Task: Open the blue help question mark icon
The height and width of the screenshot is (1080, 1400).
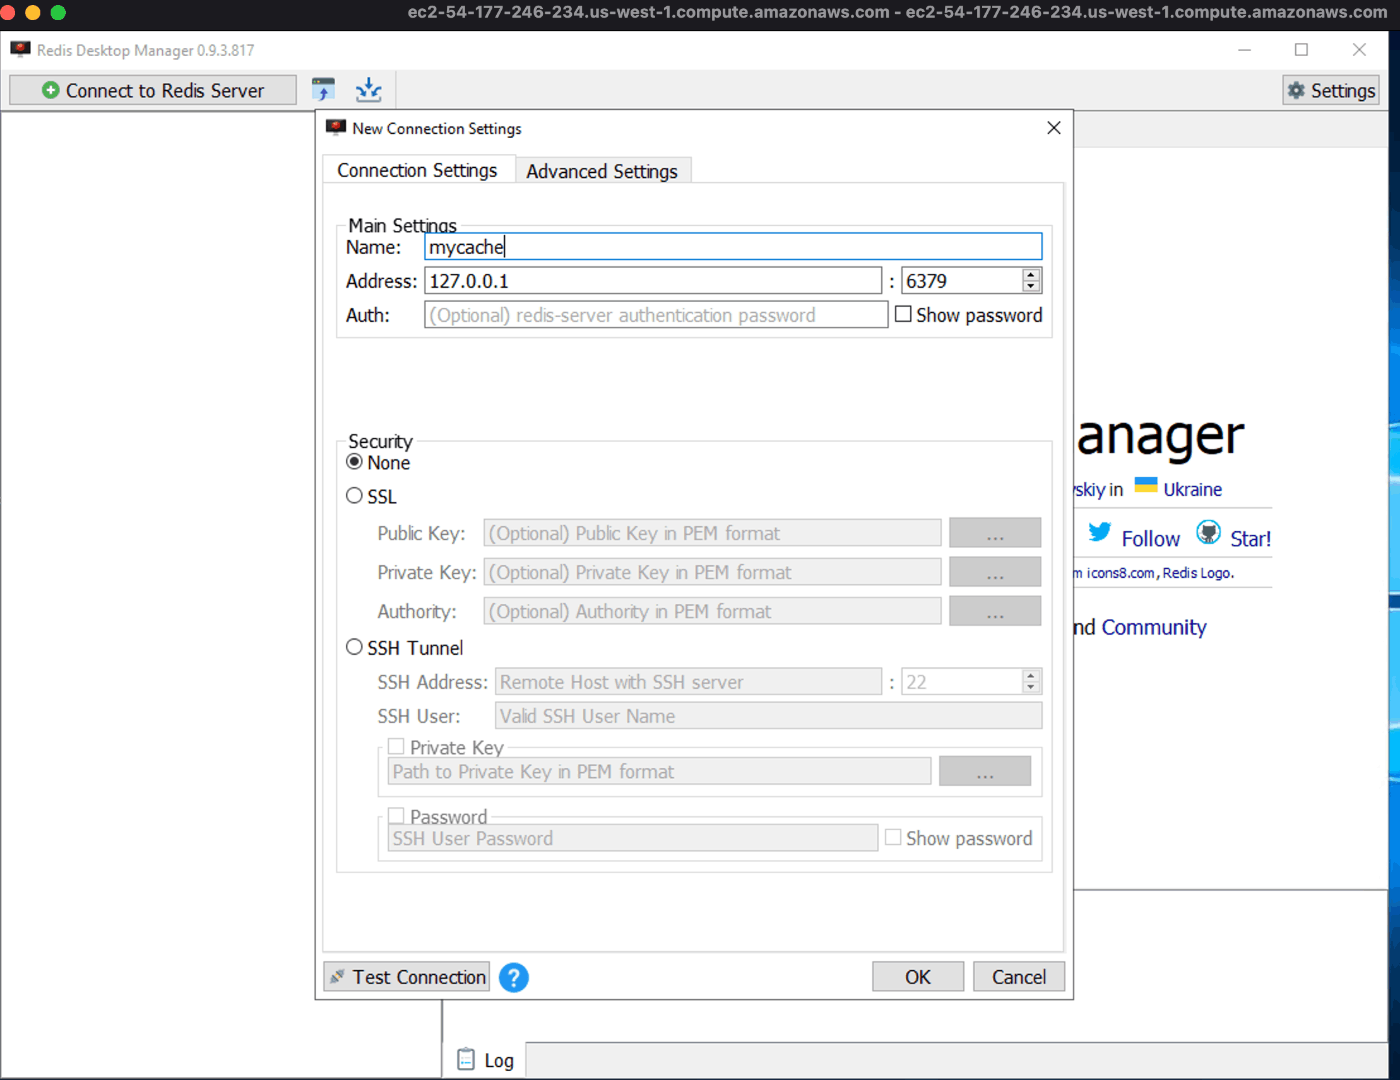Action: (x=514, y=977)
